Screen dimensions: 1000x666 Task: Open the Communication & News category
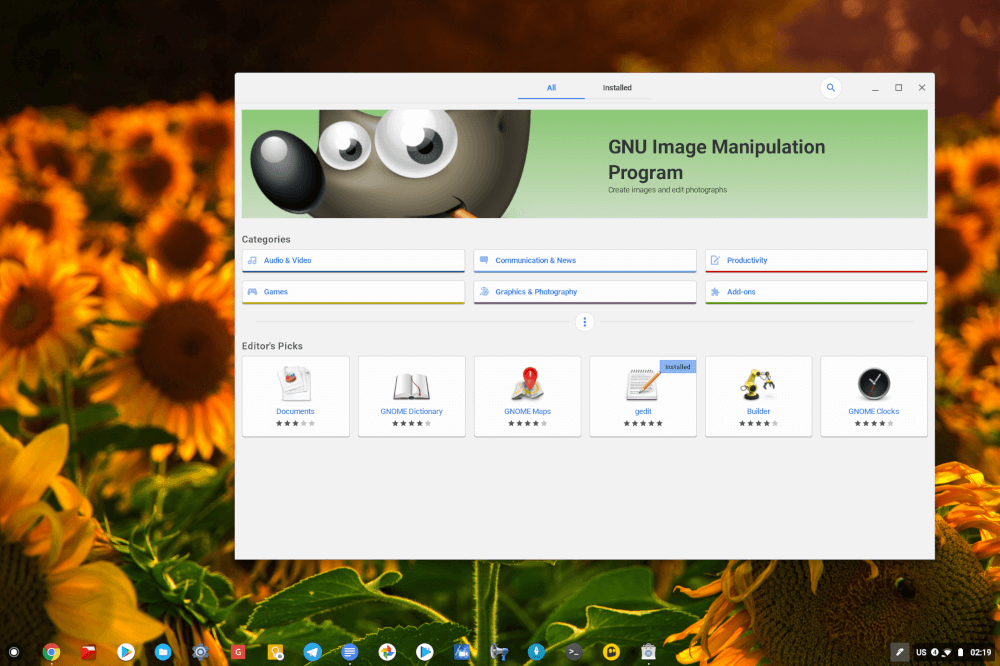tap(585, 261)
